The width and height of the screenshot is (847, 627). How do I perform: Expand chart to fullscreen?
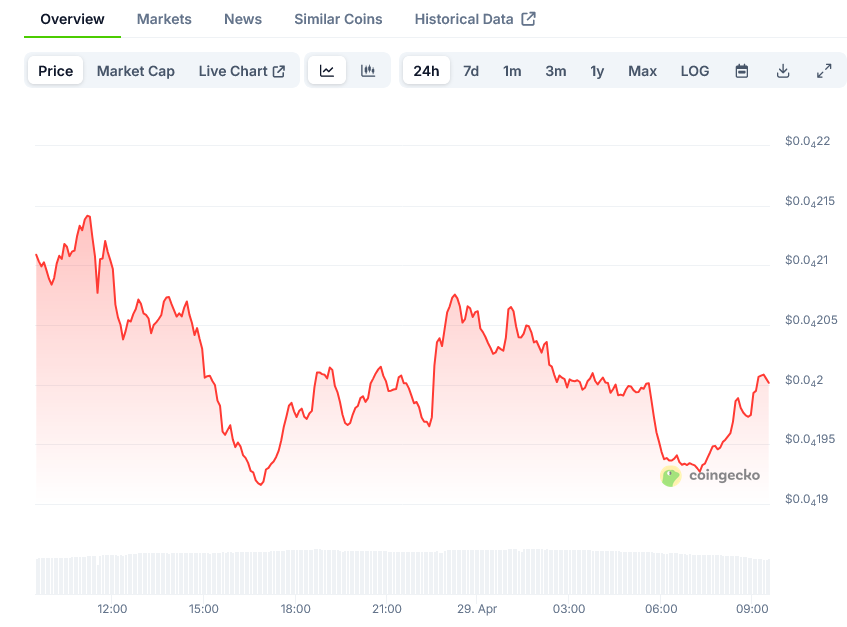[x=824, y=71]
